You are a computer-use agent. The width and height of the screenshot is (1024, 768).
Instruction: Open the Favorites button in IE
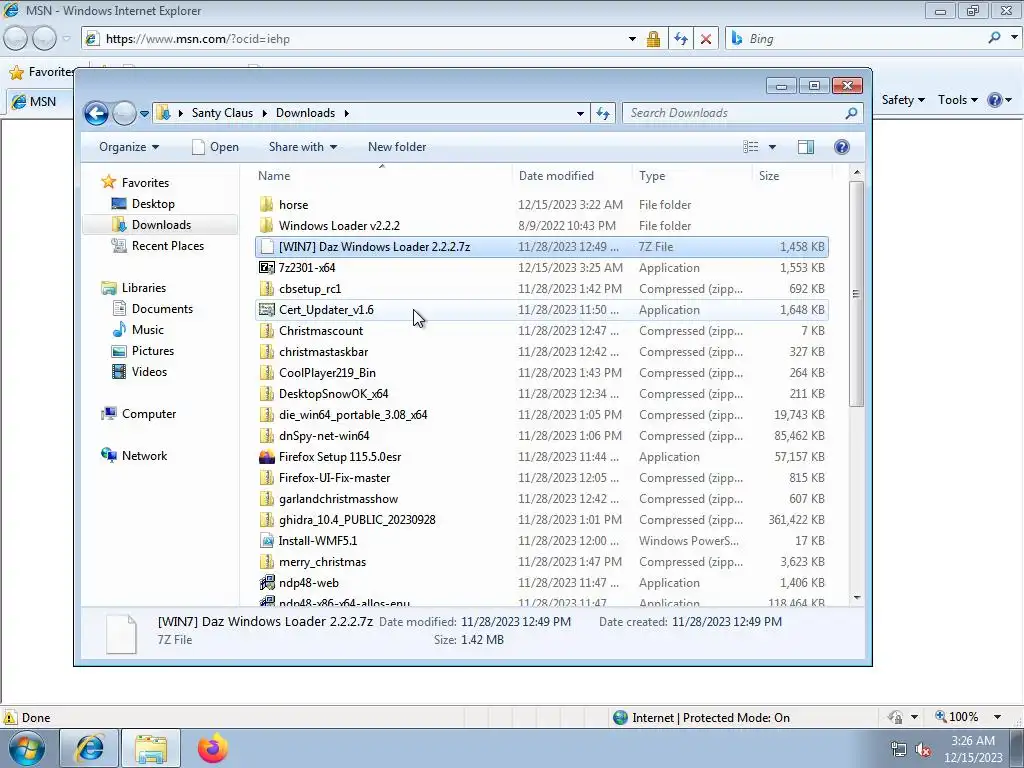pyautogui.click(x=41, y=72)
